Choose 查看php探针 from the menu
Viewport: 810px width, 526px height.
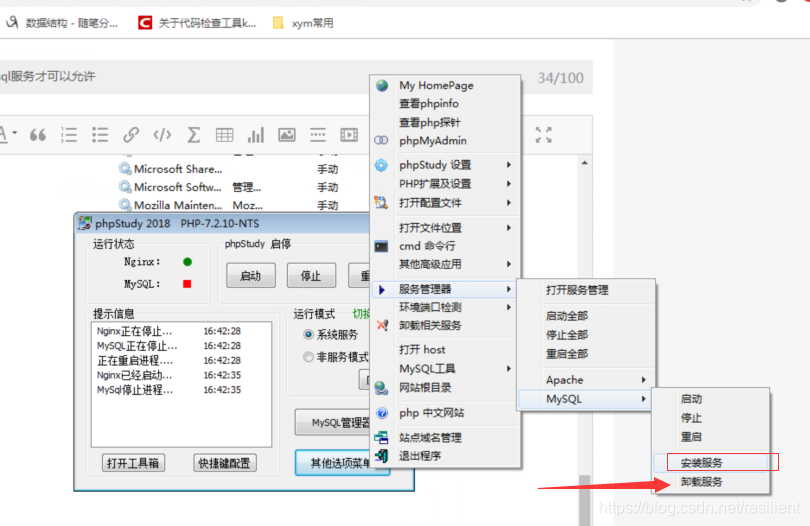pos(430,122)
